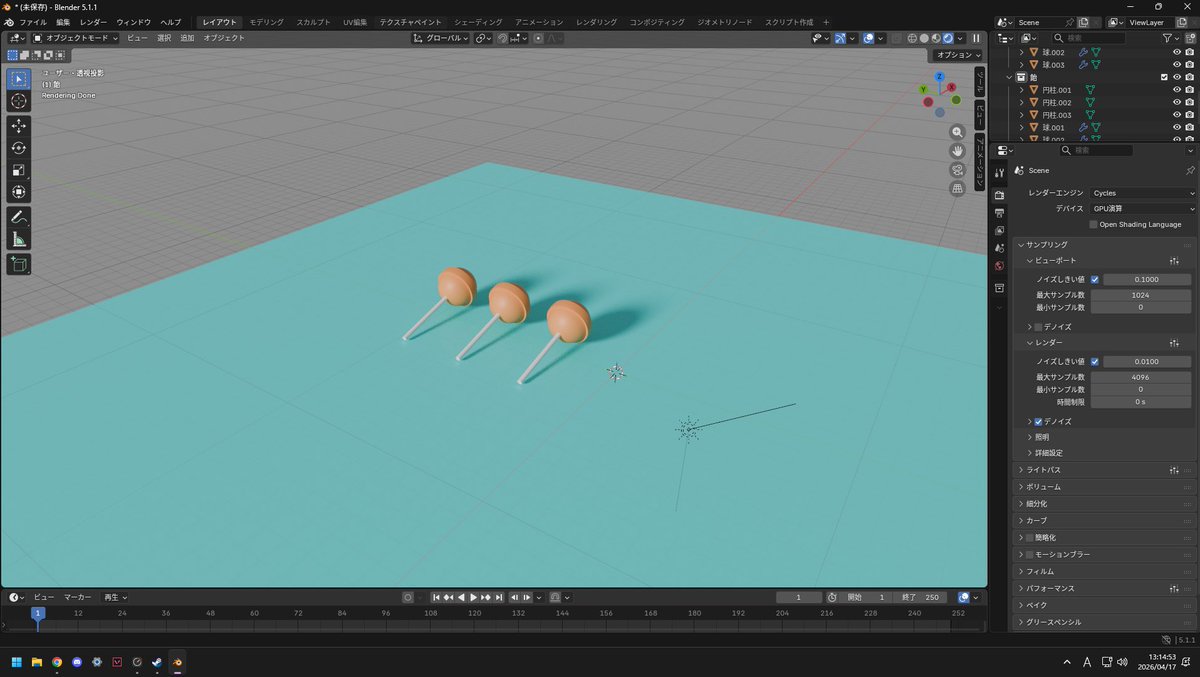Image resolution: width=1200 pixels, height=677 pixels.
Task: Click the pan view hand icon
Action: pyautogui.click(x=957, y=150)
